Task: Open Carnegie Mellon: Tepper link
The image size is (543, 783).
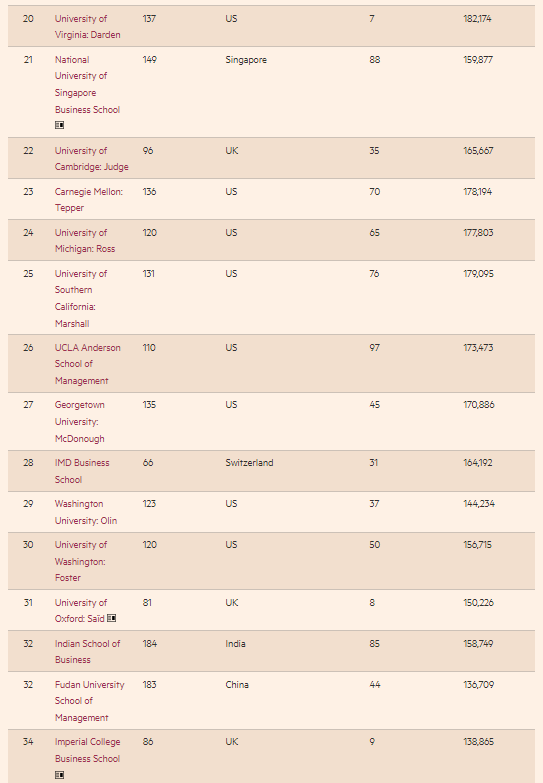Action: click(x=88, y=199)
